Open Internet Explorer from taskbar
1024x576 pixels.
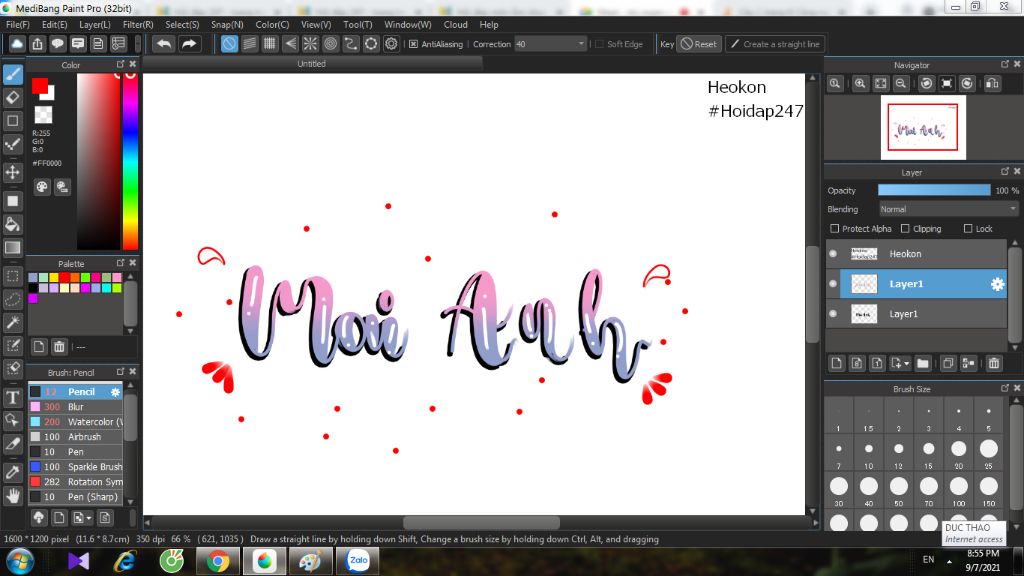click(125, 561)
